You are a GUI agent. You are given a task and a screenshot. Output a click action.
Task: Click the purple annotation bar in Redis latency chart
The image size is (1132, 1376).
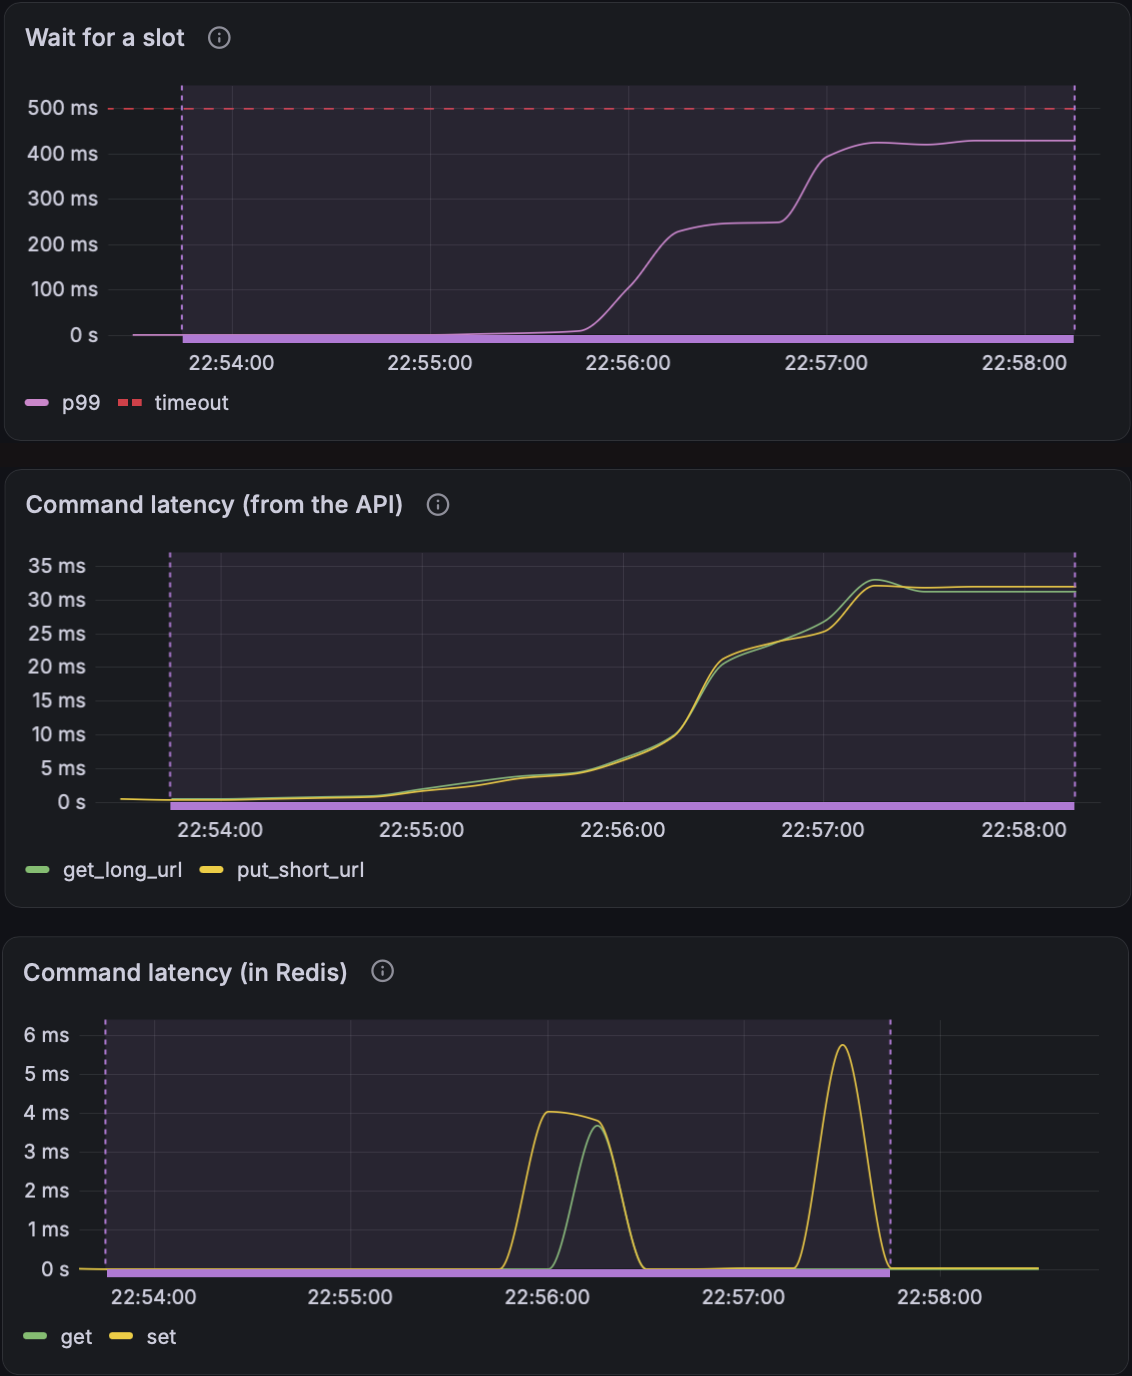tap(498, 1273)
